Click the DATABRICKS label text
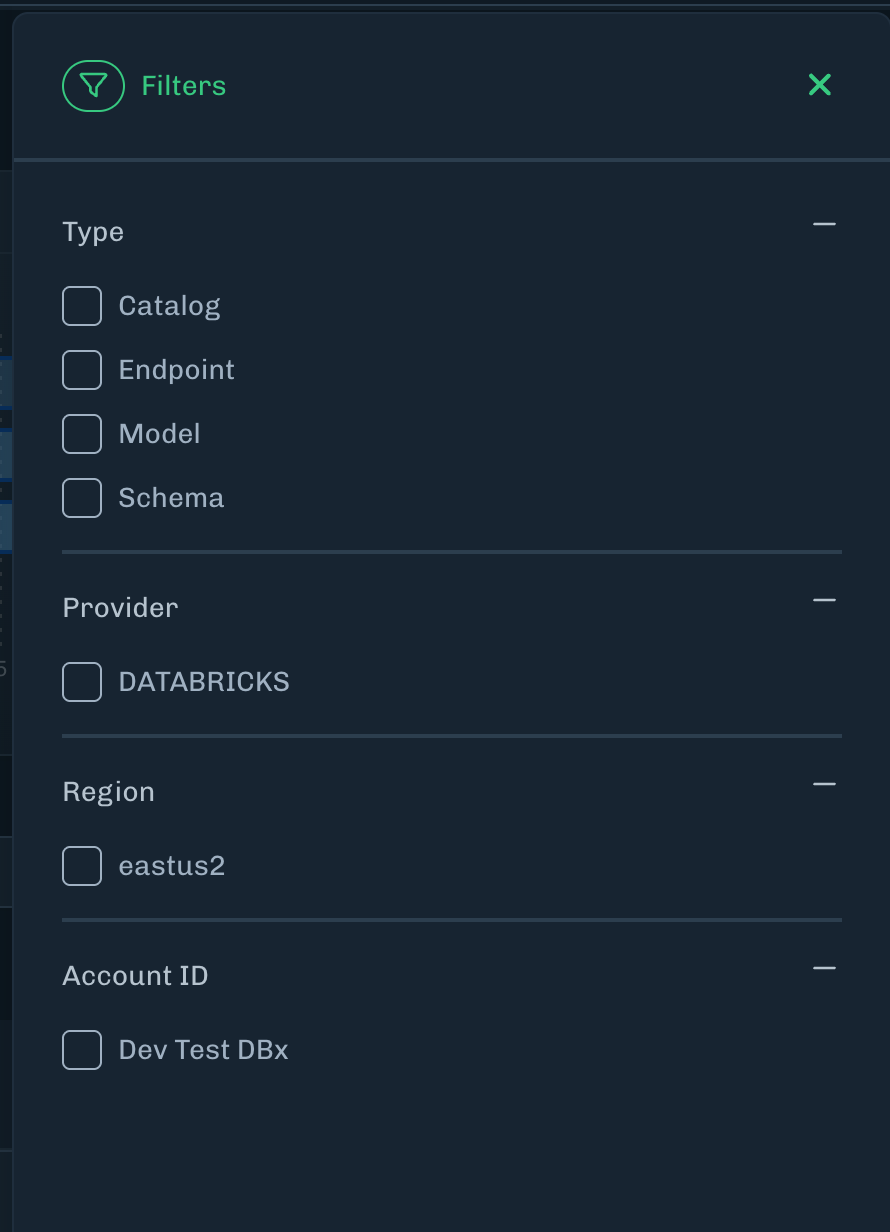 (x=204, y=682)
